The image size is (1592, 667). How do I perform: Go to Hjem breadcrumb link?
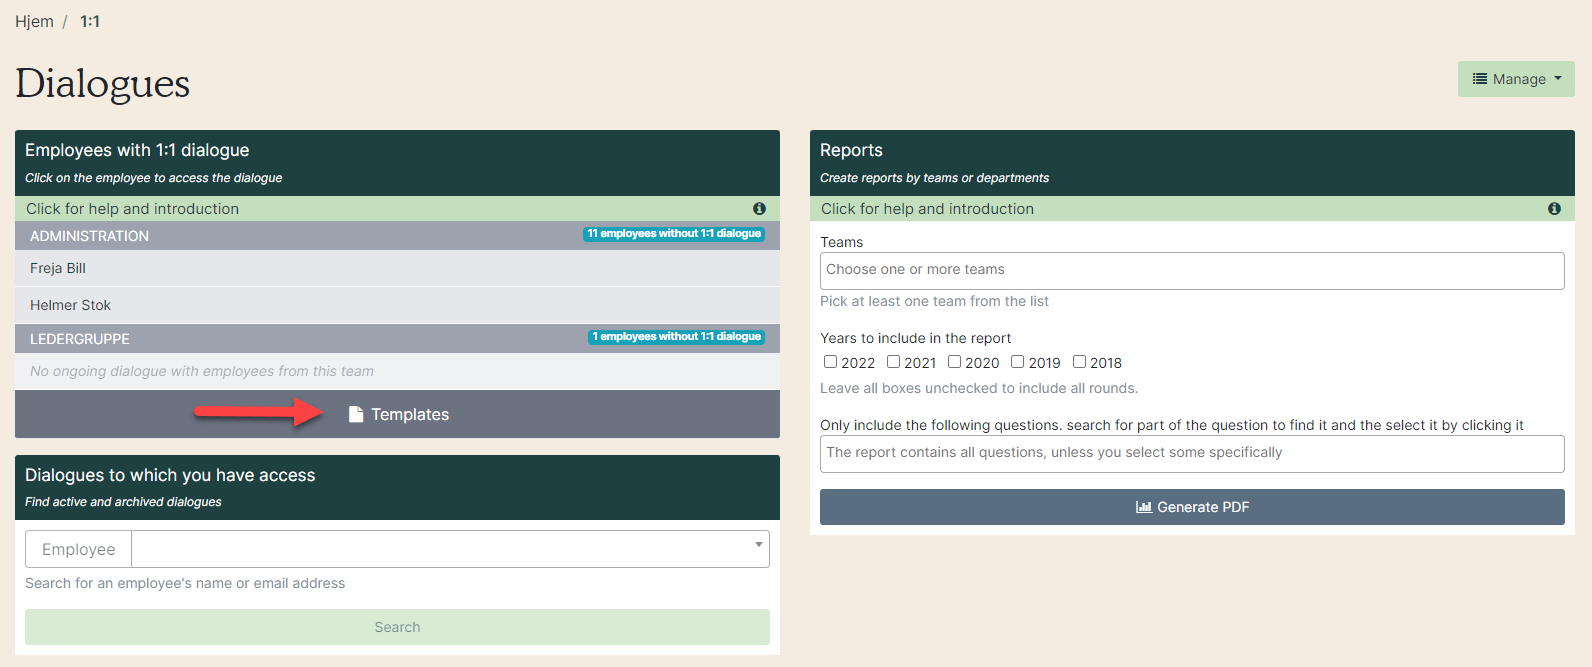pyautogui.click(x=34, y=22)
